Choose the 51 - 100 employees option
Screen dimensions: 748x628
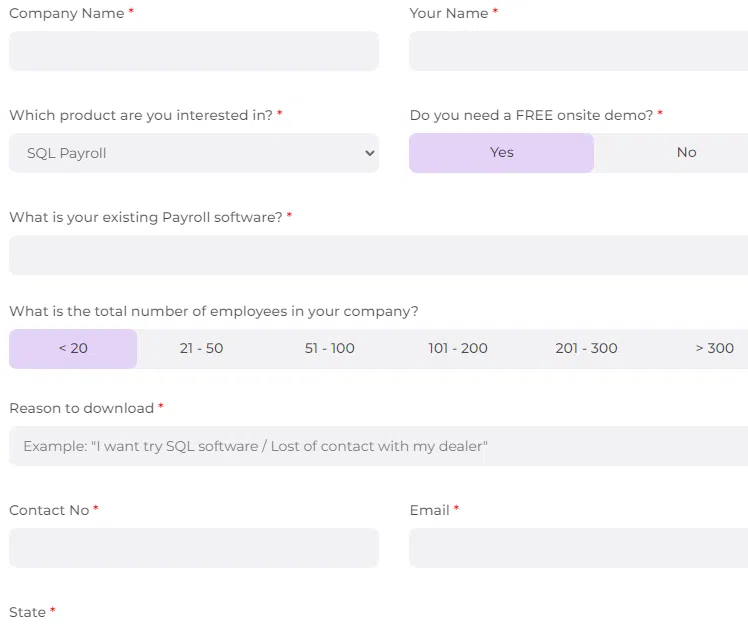click(x=330, y=349)
